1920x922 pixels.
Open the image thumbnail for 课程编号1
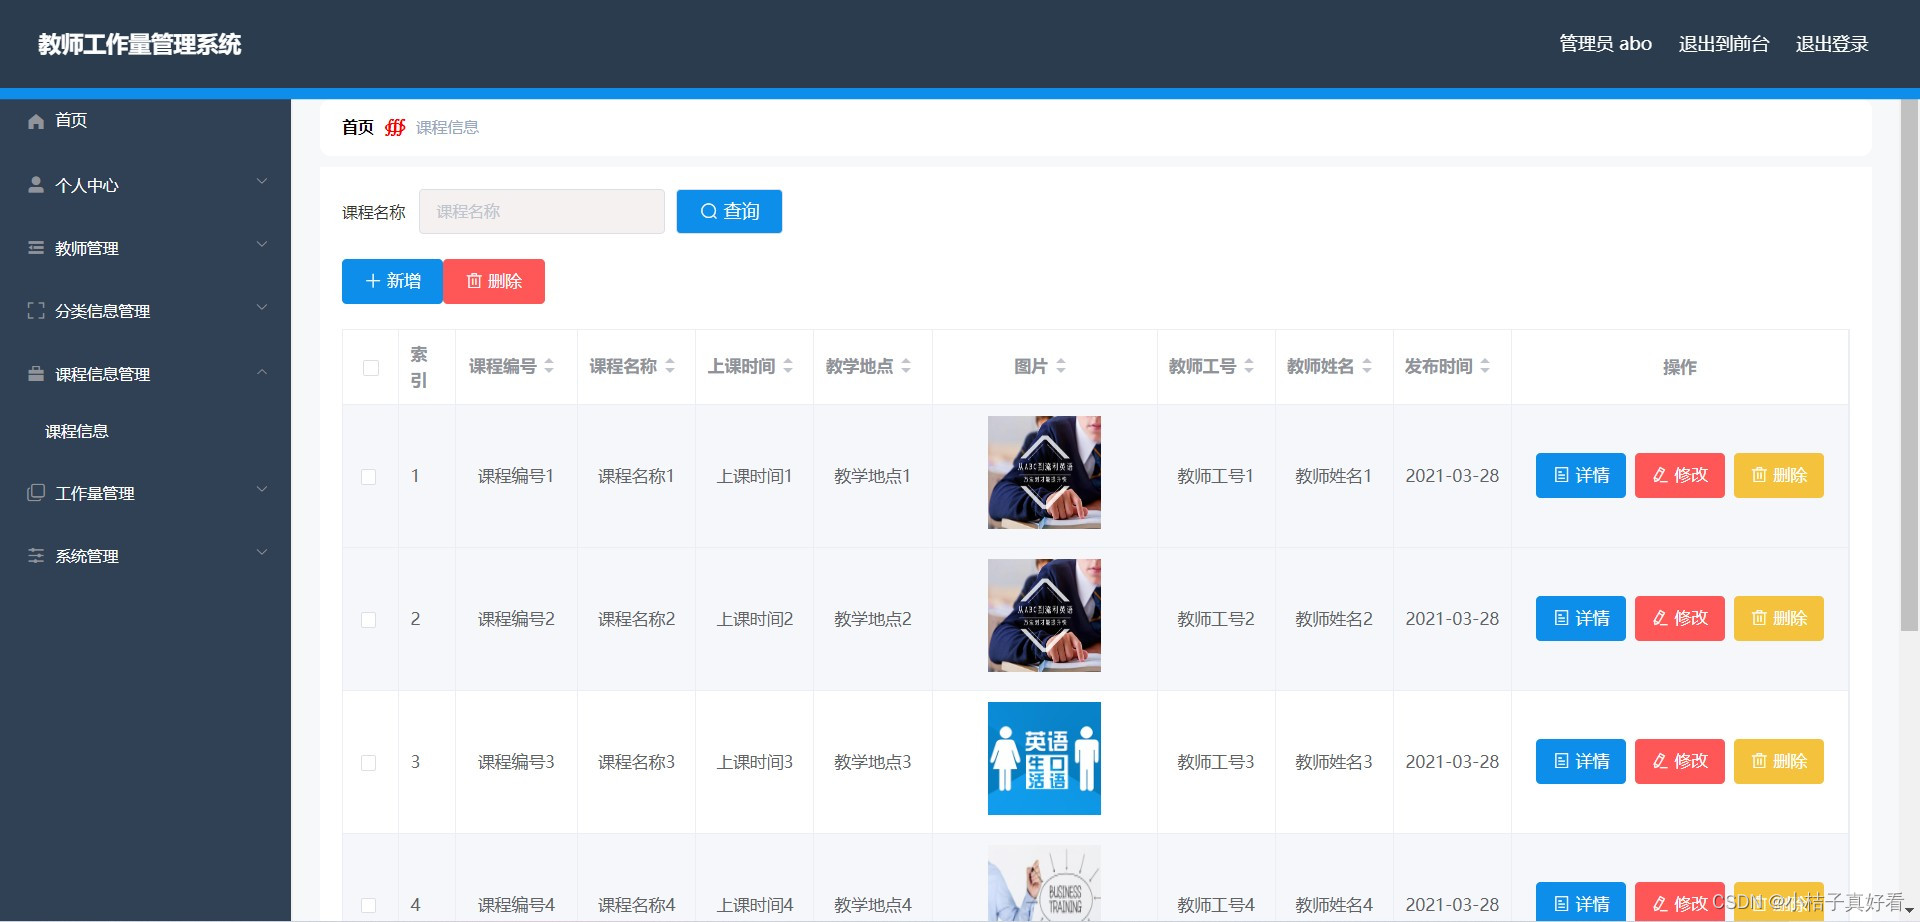pyautogui.click(x=1044, y=472)
